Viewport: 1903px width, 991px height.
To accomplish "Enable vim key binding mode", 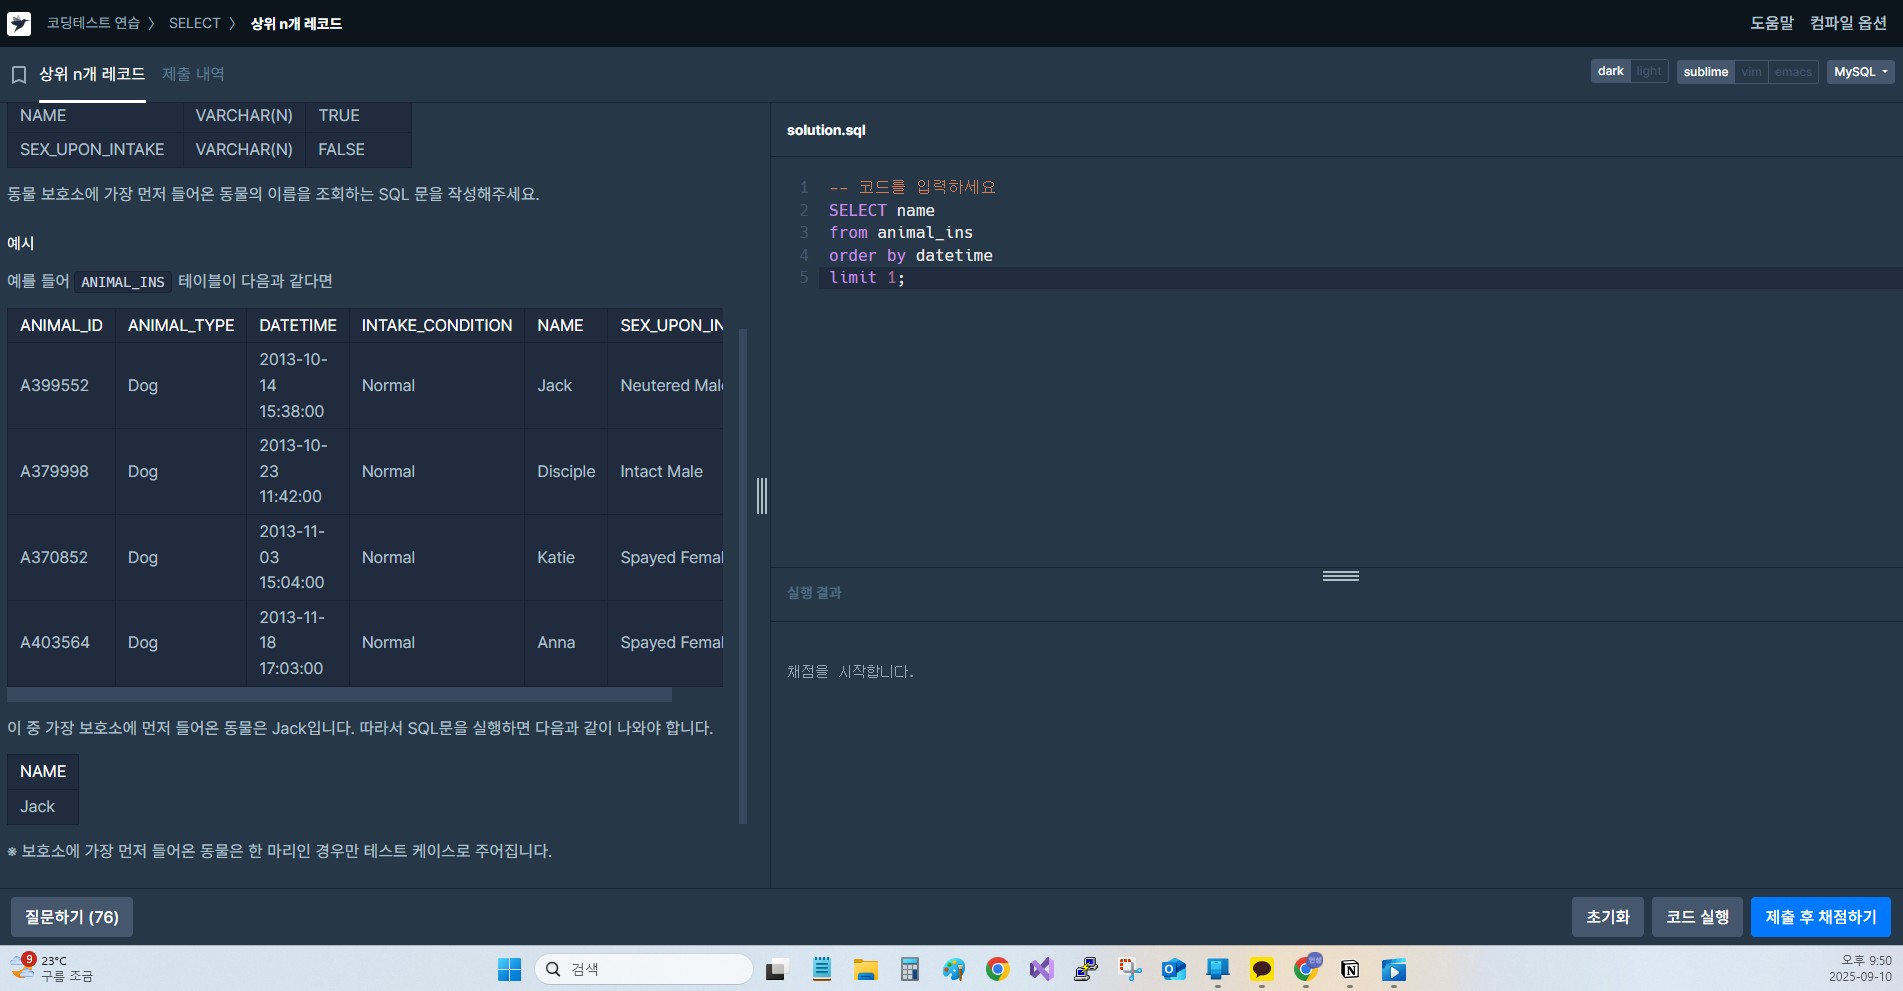I will click(1751, 72).
